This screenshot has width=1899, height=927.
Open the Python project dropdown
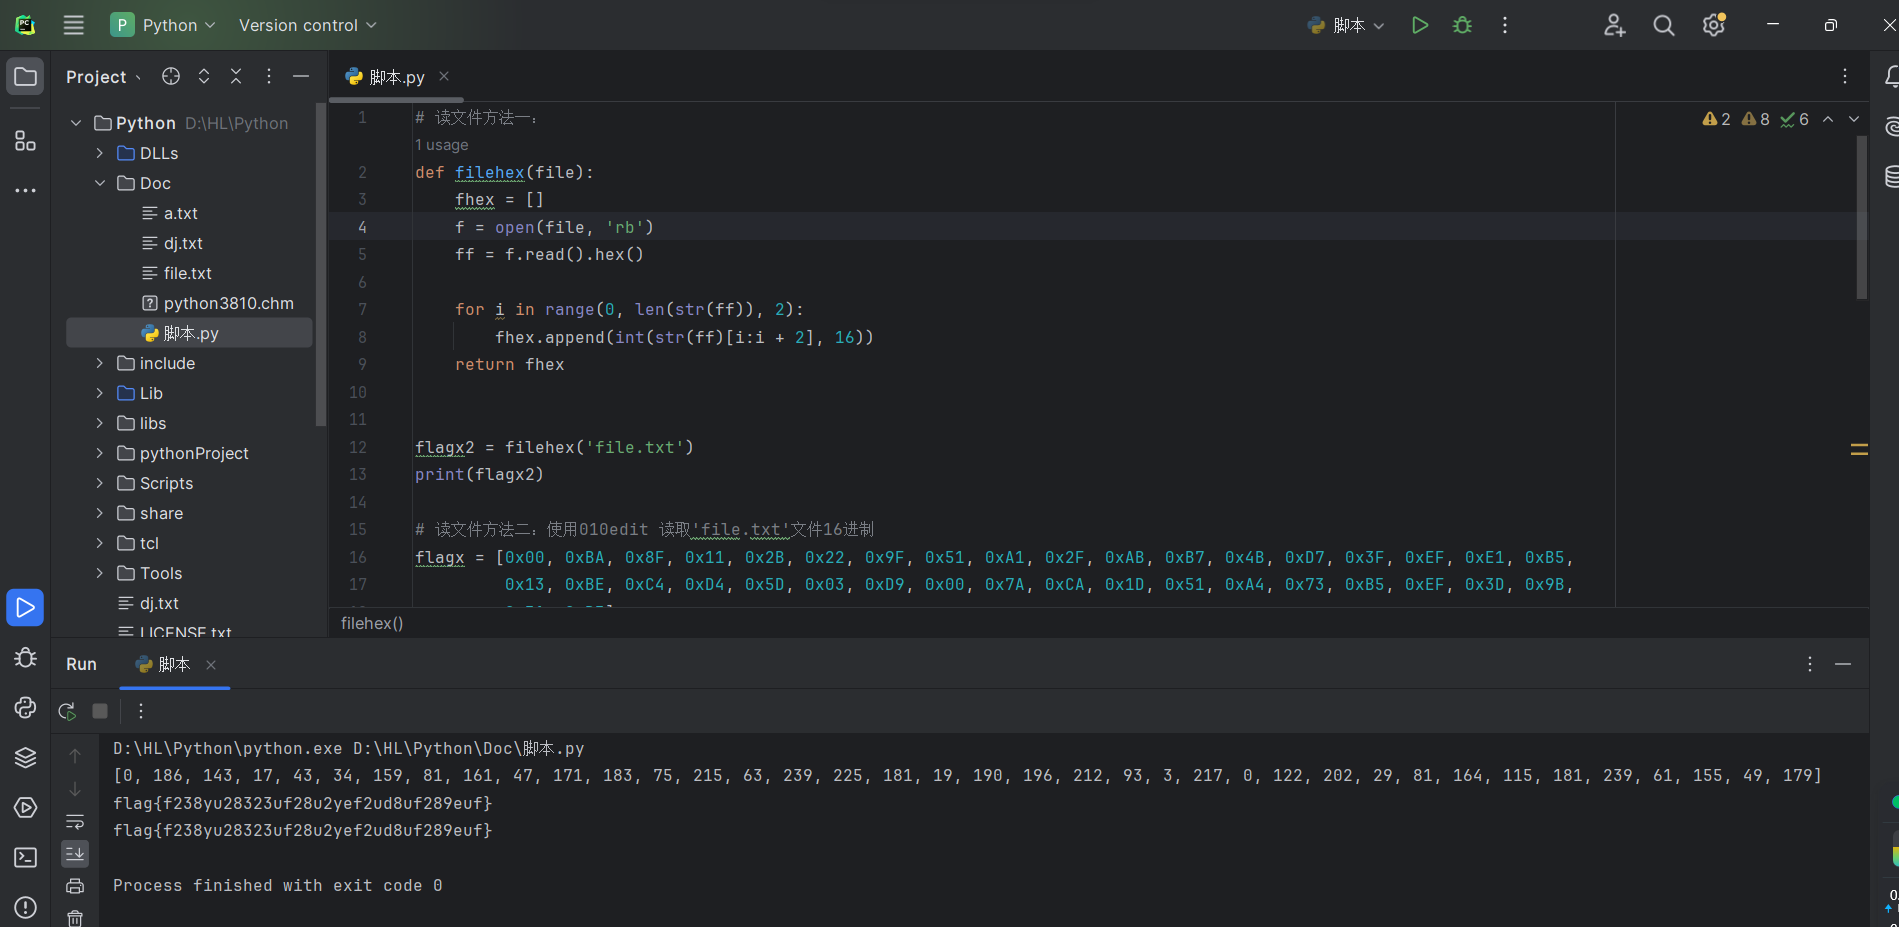164,25
